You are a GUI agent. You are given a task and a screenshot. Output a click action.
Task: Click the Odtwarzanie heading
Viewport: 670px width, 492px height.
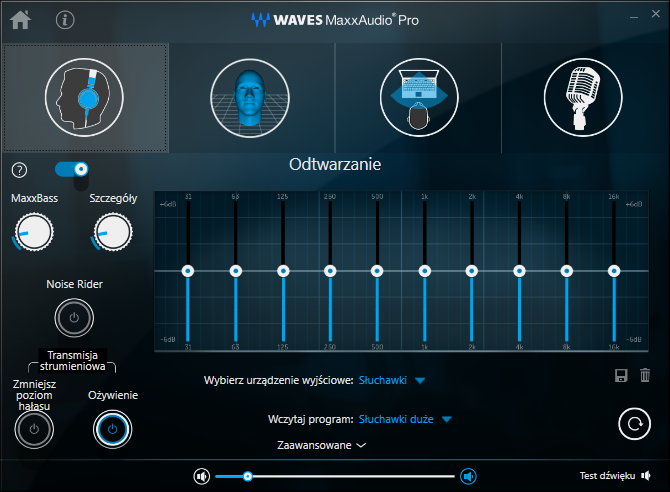tap(335, 165)
